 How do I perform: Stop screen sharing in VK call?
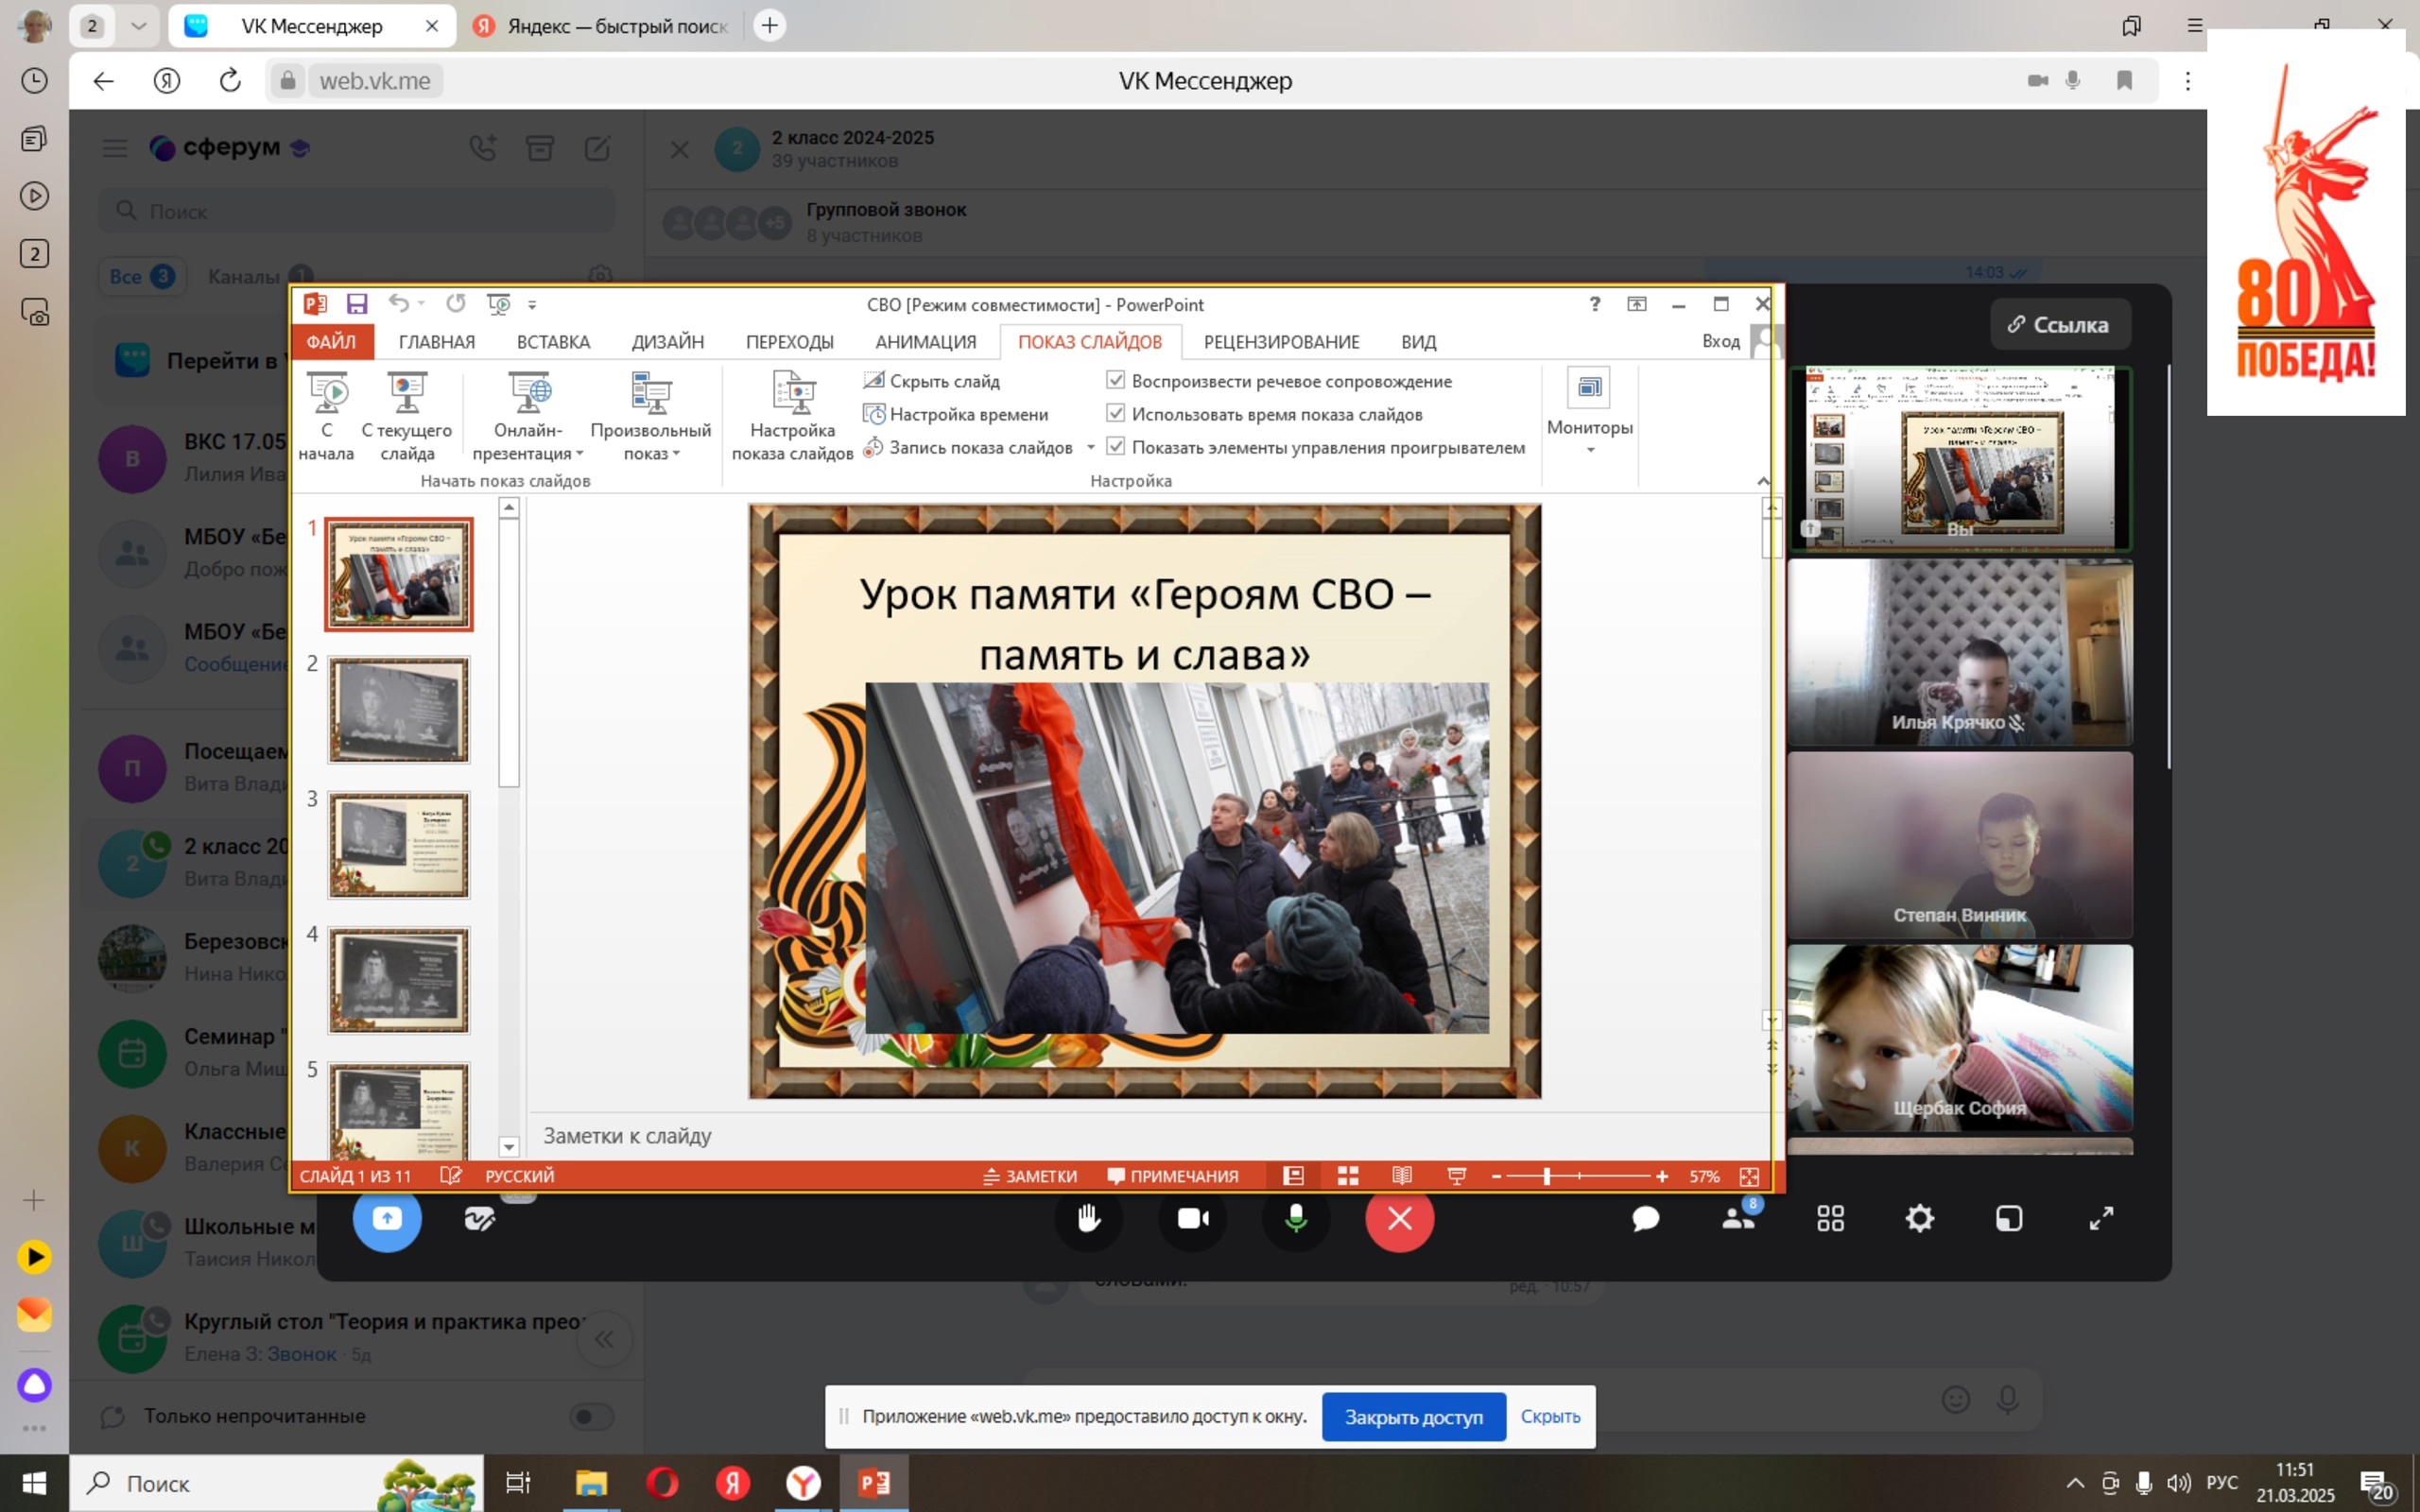click(387, 1218)
